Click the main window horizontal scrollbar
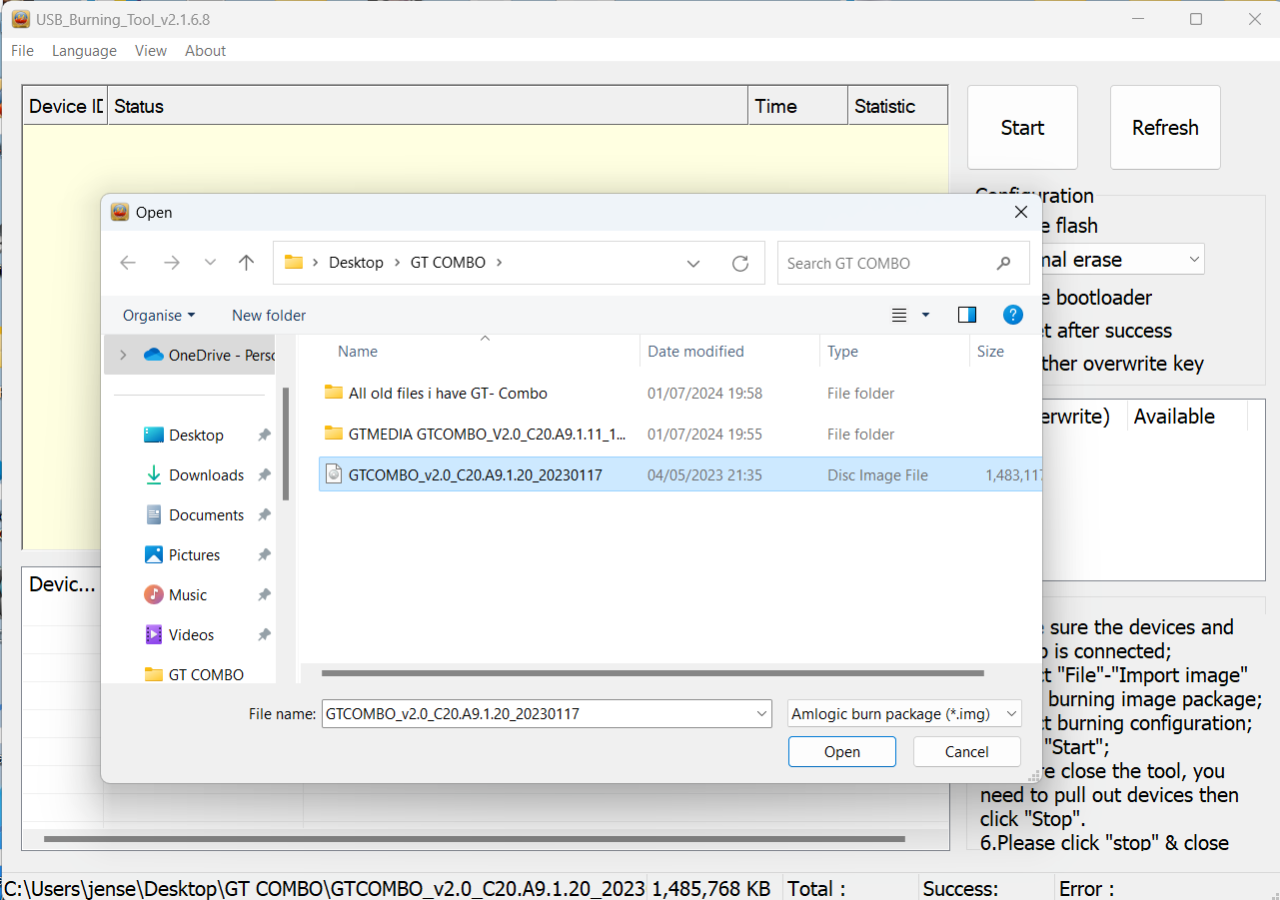 coord(475,839)
